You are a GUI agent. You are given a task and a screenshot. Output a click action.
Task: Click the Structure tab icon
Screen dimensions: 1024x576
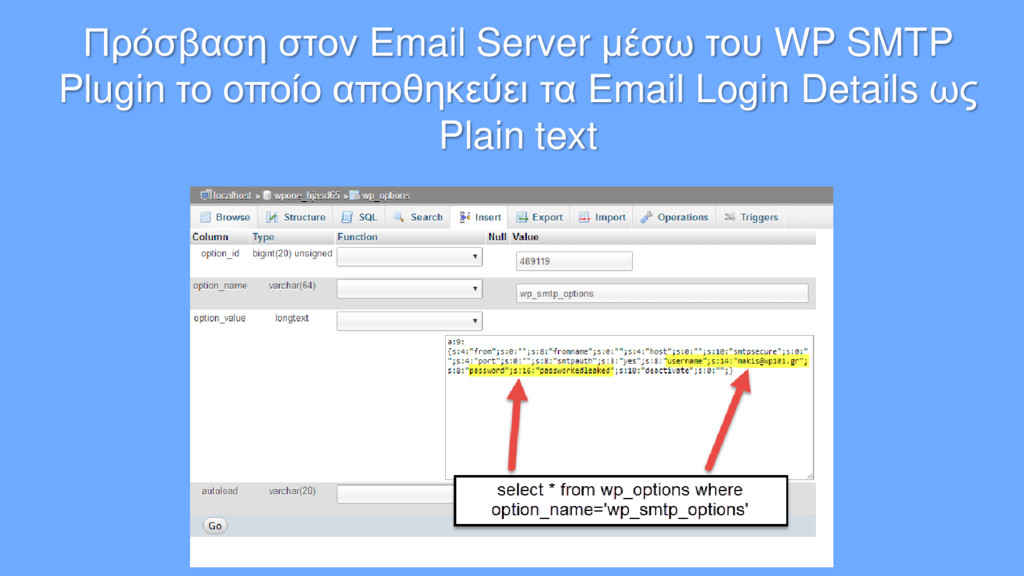[x=272, y=217]
